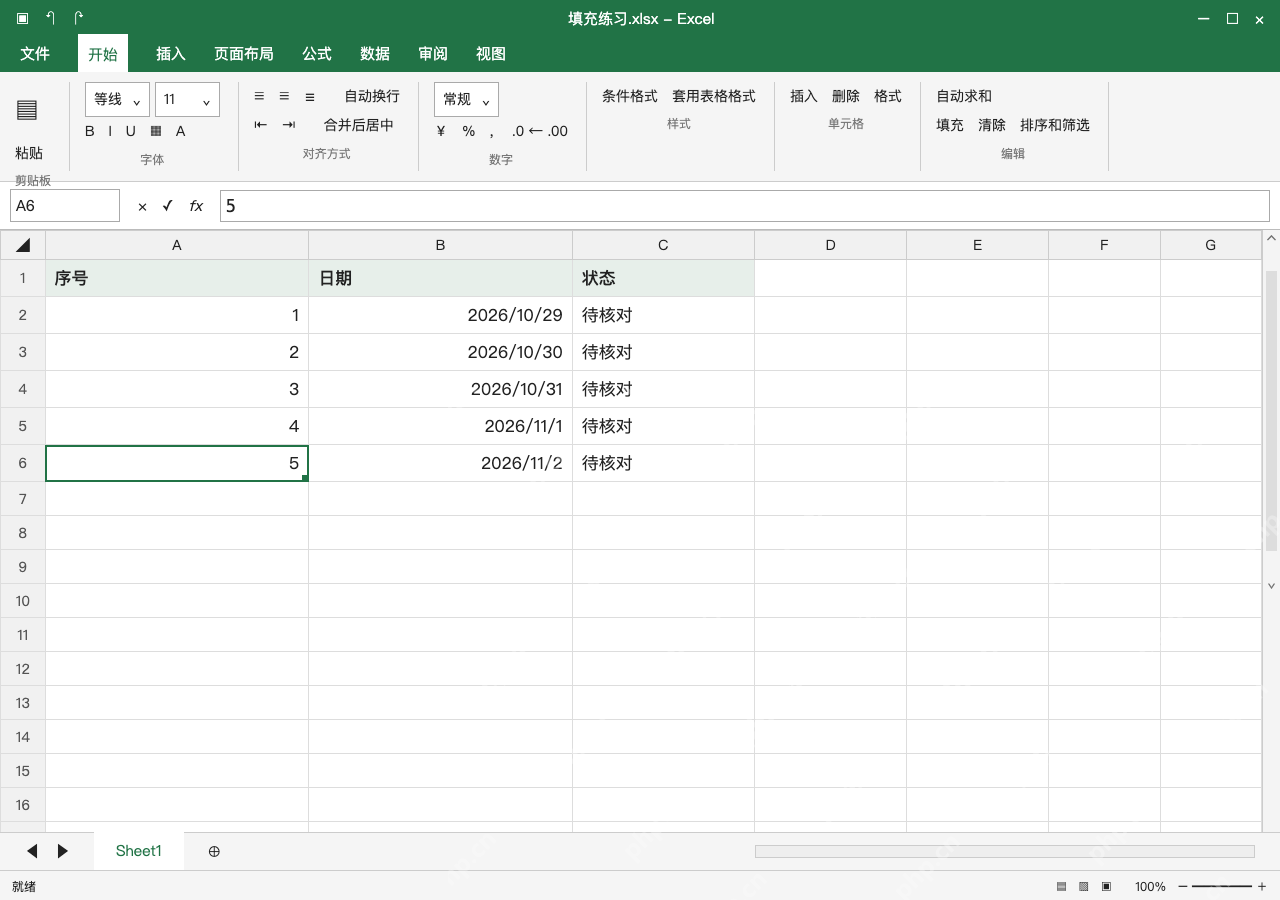Click the 自动求和 AutoSum button
Screen dimensions: 1280x900
click(964, 96)
